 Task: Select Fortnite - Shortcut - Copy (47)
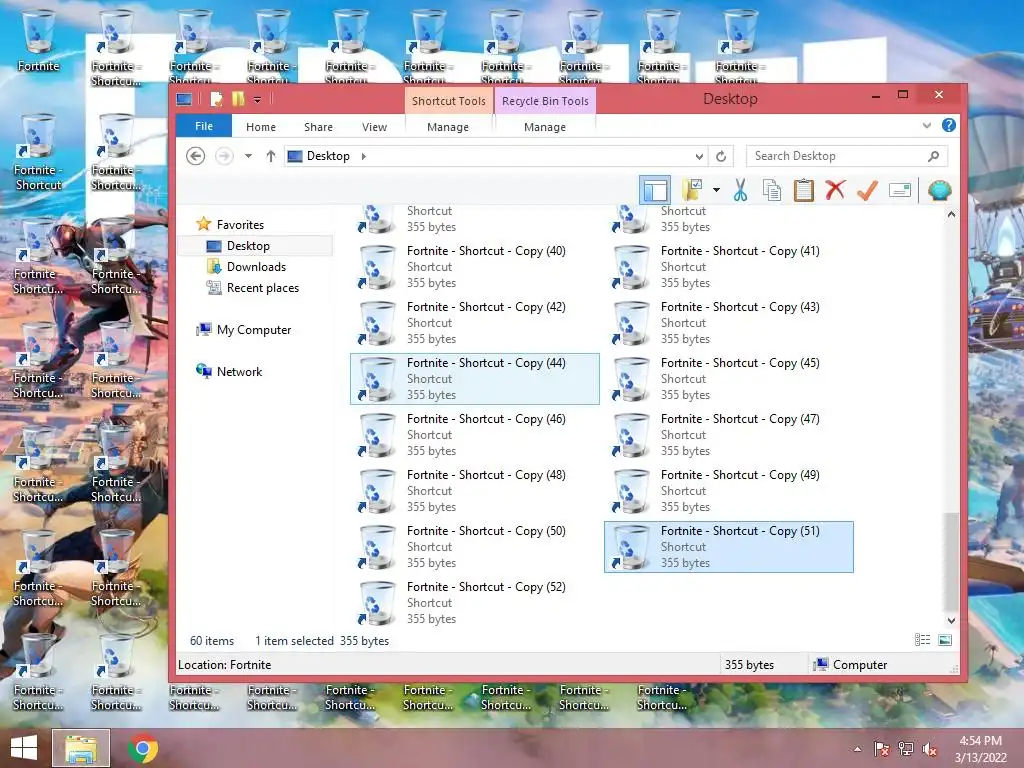(x=729, y=435)
